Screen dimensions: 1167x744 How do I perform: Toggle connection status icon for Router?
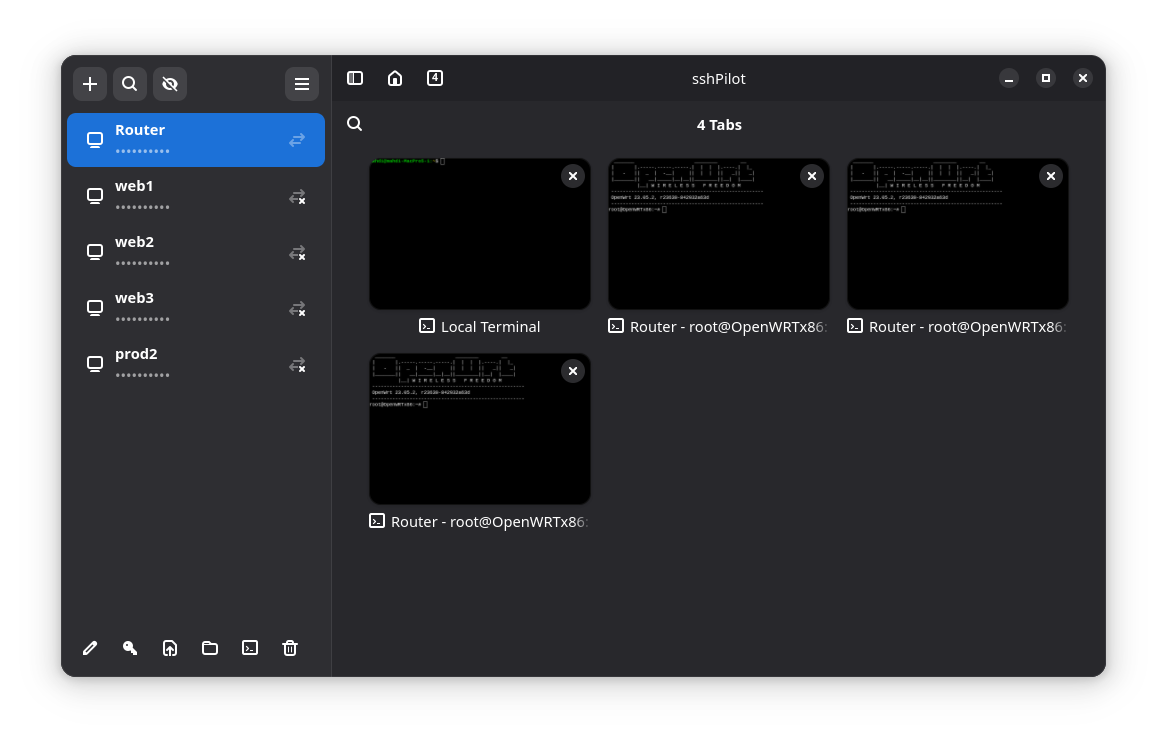(x=297, y=141)
